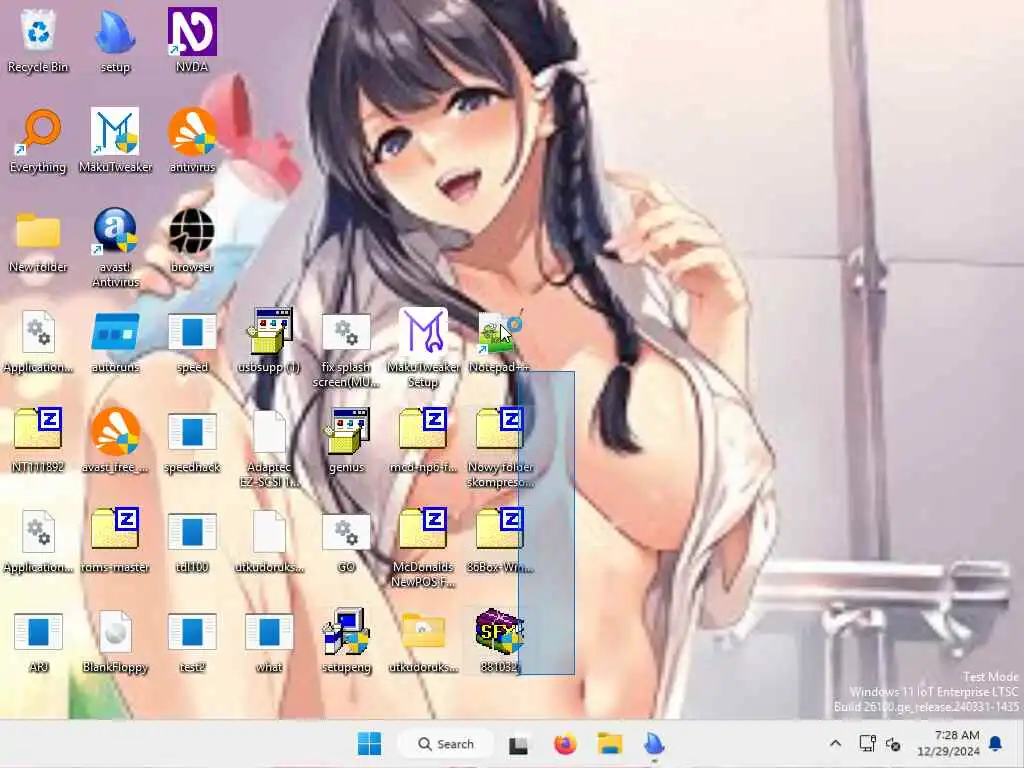Open the network status tray icon
Screen dimensions: 1024x768
pyautogui.click(x=867, y=743)
